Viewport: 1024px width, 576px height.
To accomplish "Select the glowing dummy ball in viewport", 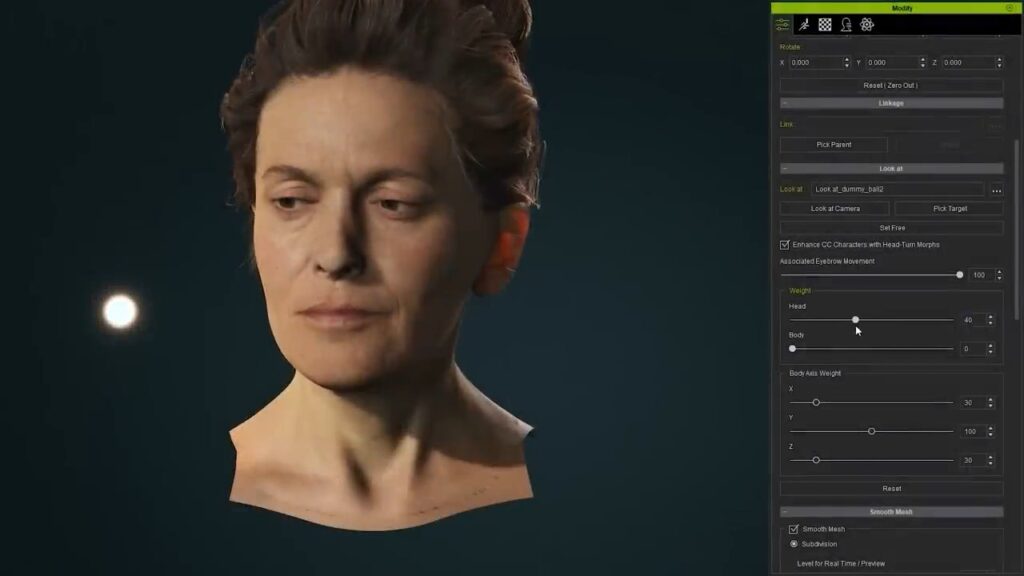I will pos(120,311).
